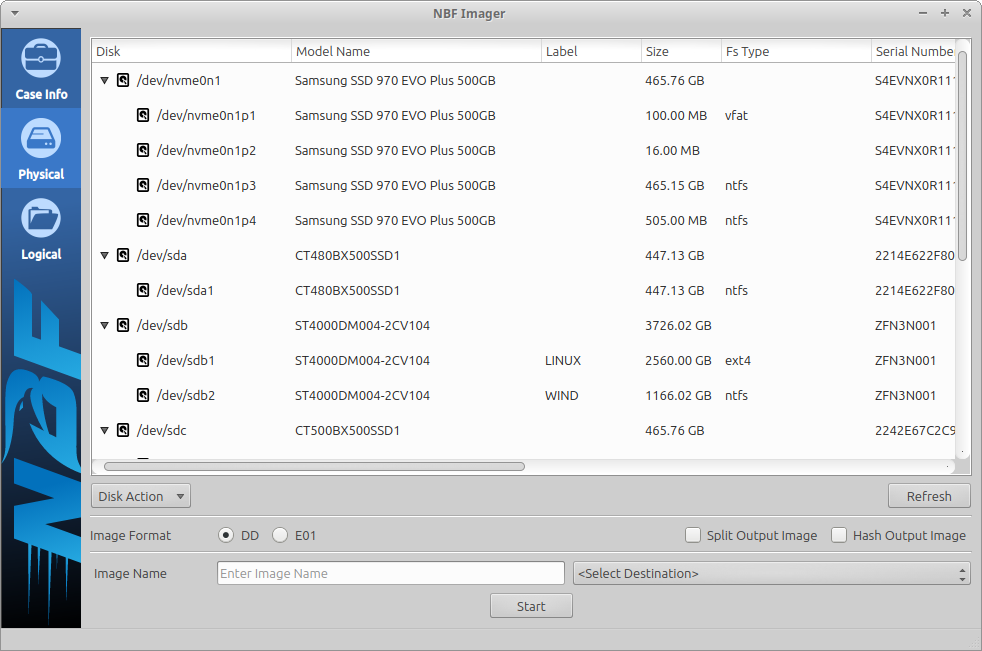Choose the E01 image format option
982x651 pixels.
pyautogui.click(x=280, y=536)
